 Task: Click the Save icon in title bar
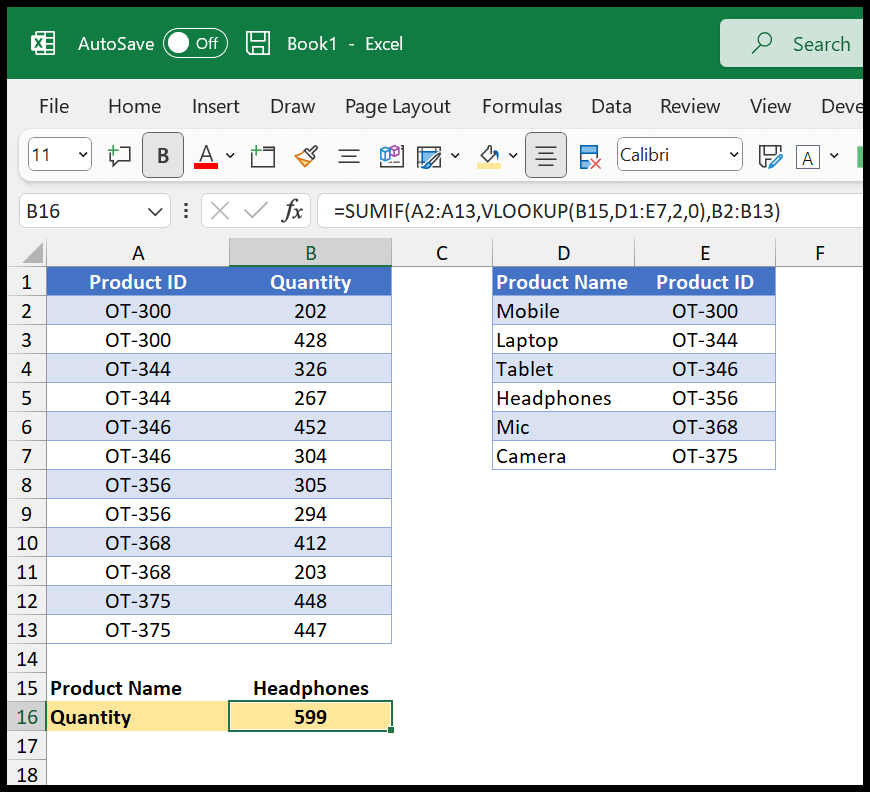258,43
